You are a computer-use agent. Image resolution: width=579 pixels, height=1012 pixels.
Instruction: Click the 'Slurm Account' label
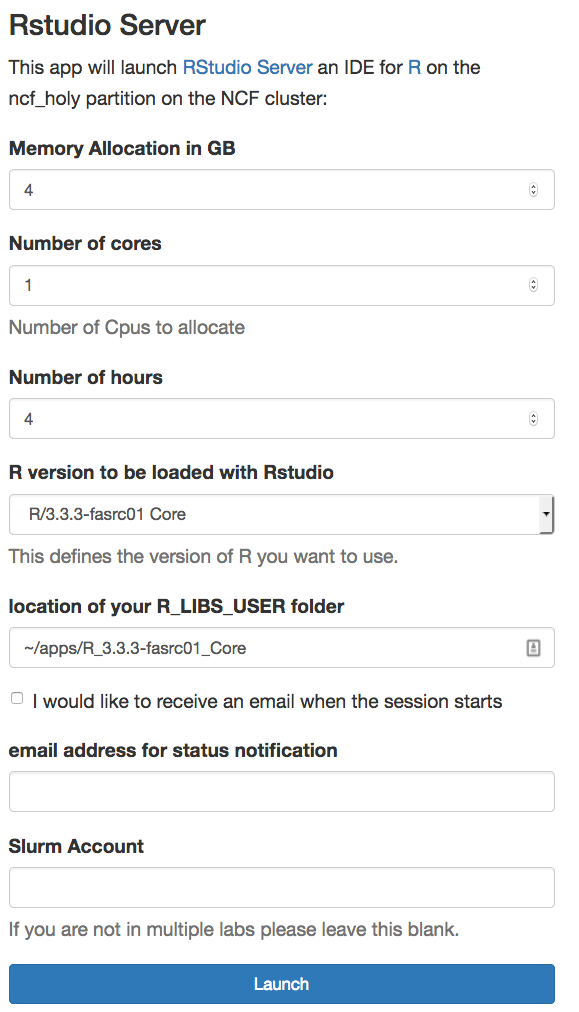click(76, 846)
